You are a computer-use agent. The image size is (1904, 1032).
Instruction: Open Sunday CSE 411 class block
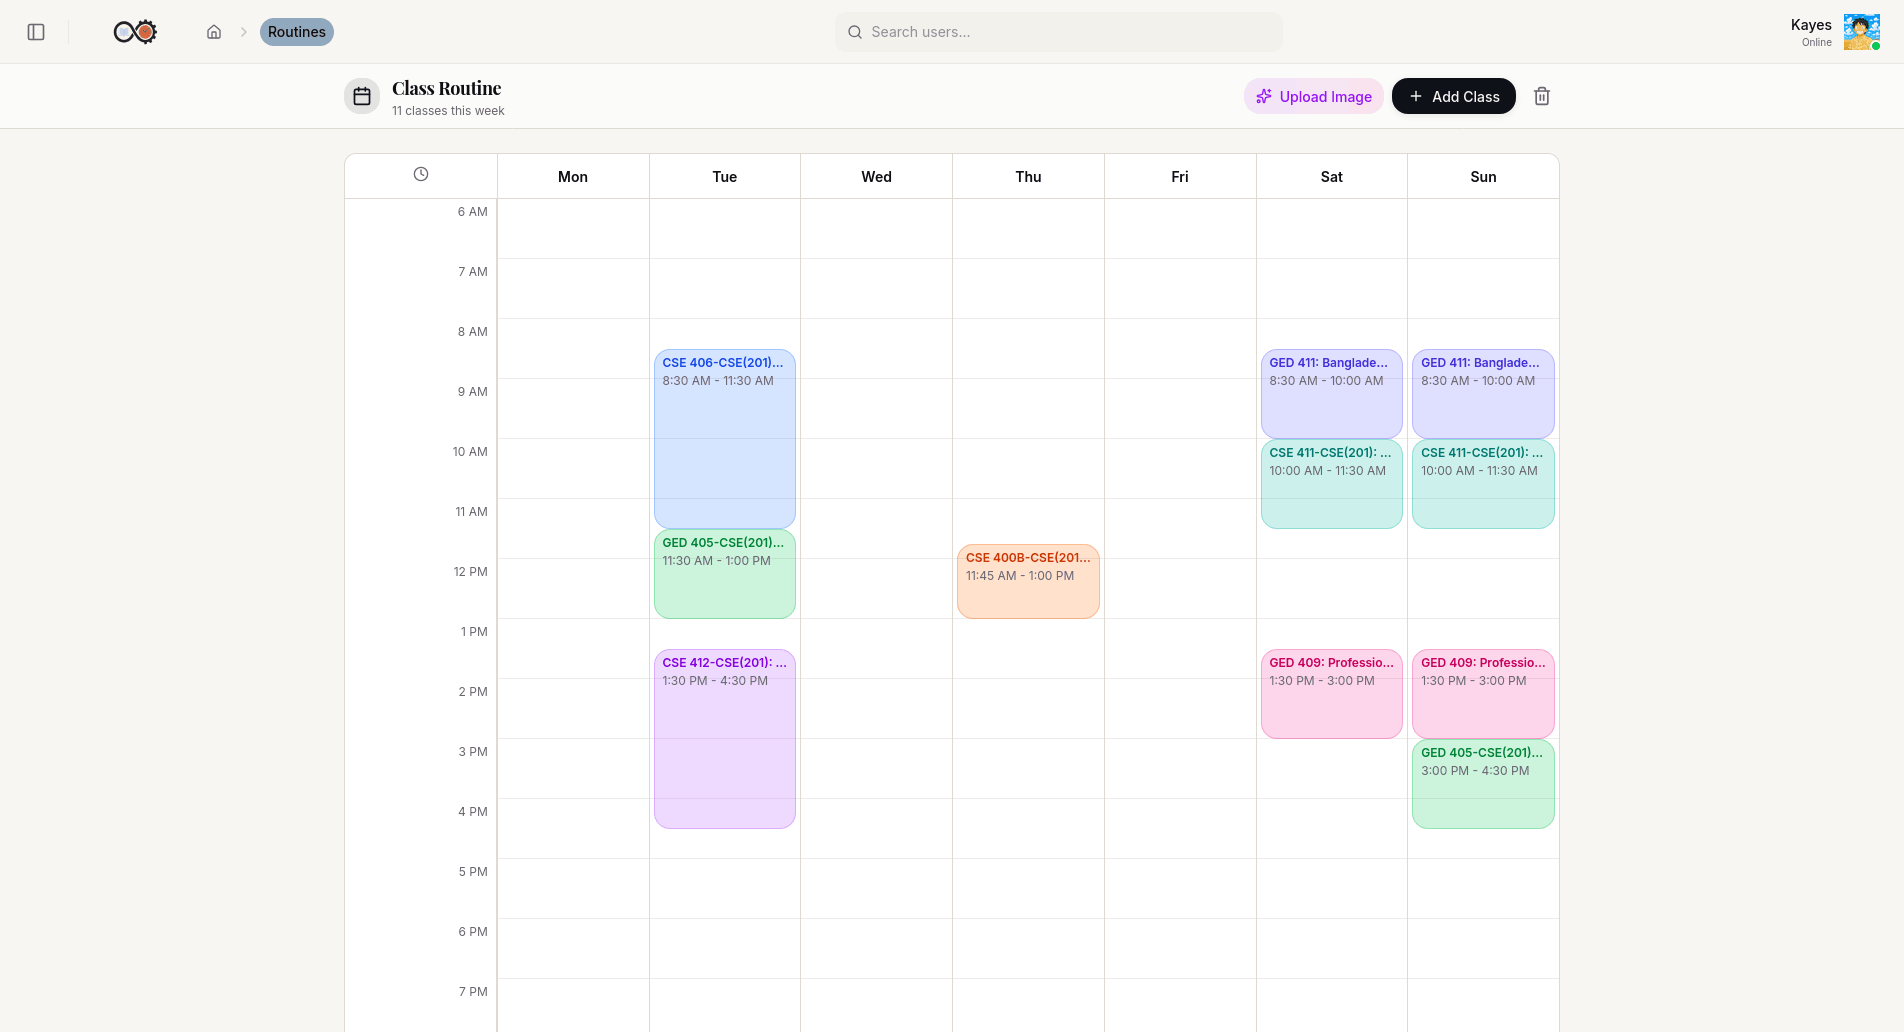1484,484
